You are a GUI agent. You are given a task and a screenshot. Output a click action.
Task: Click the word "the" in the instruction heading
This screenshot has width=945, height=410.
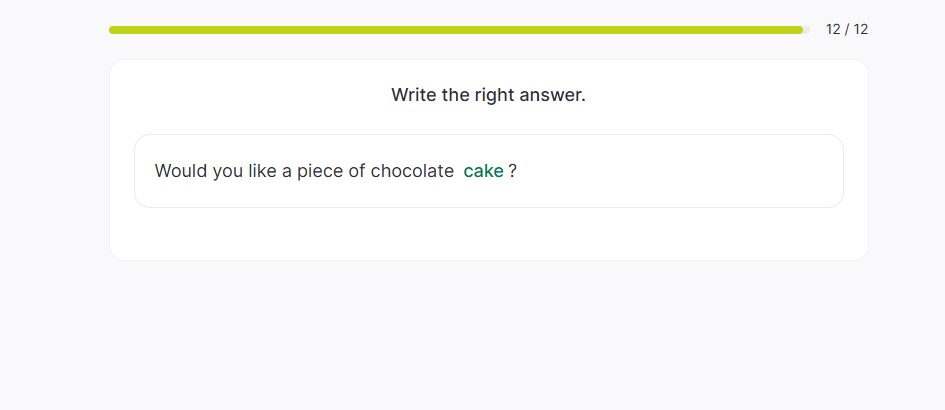point(455,95)
